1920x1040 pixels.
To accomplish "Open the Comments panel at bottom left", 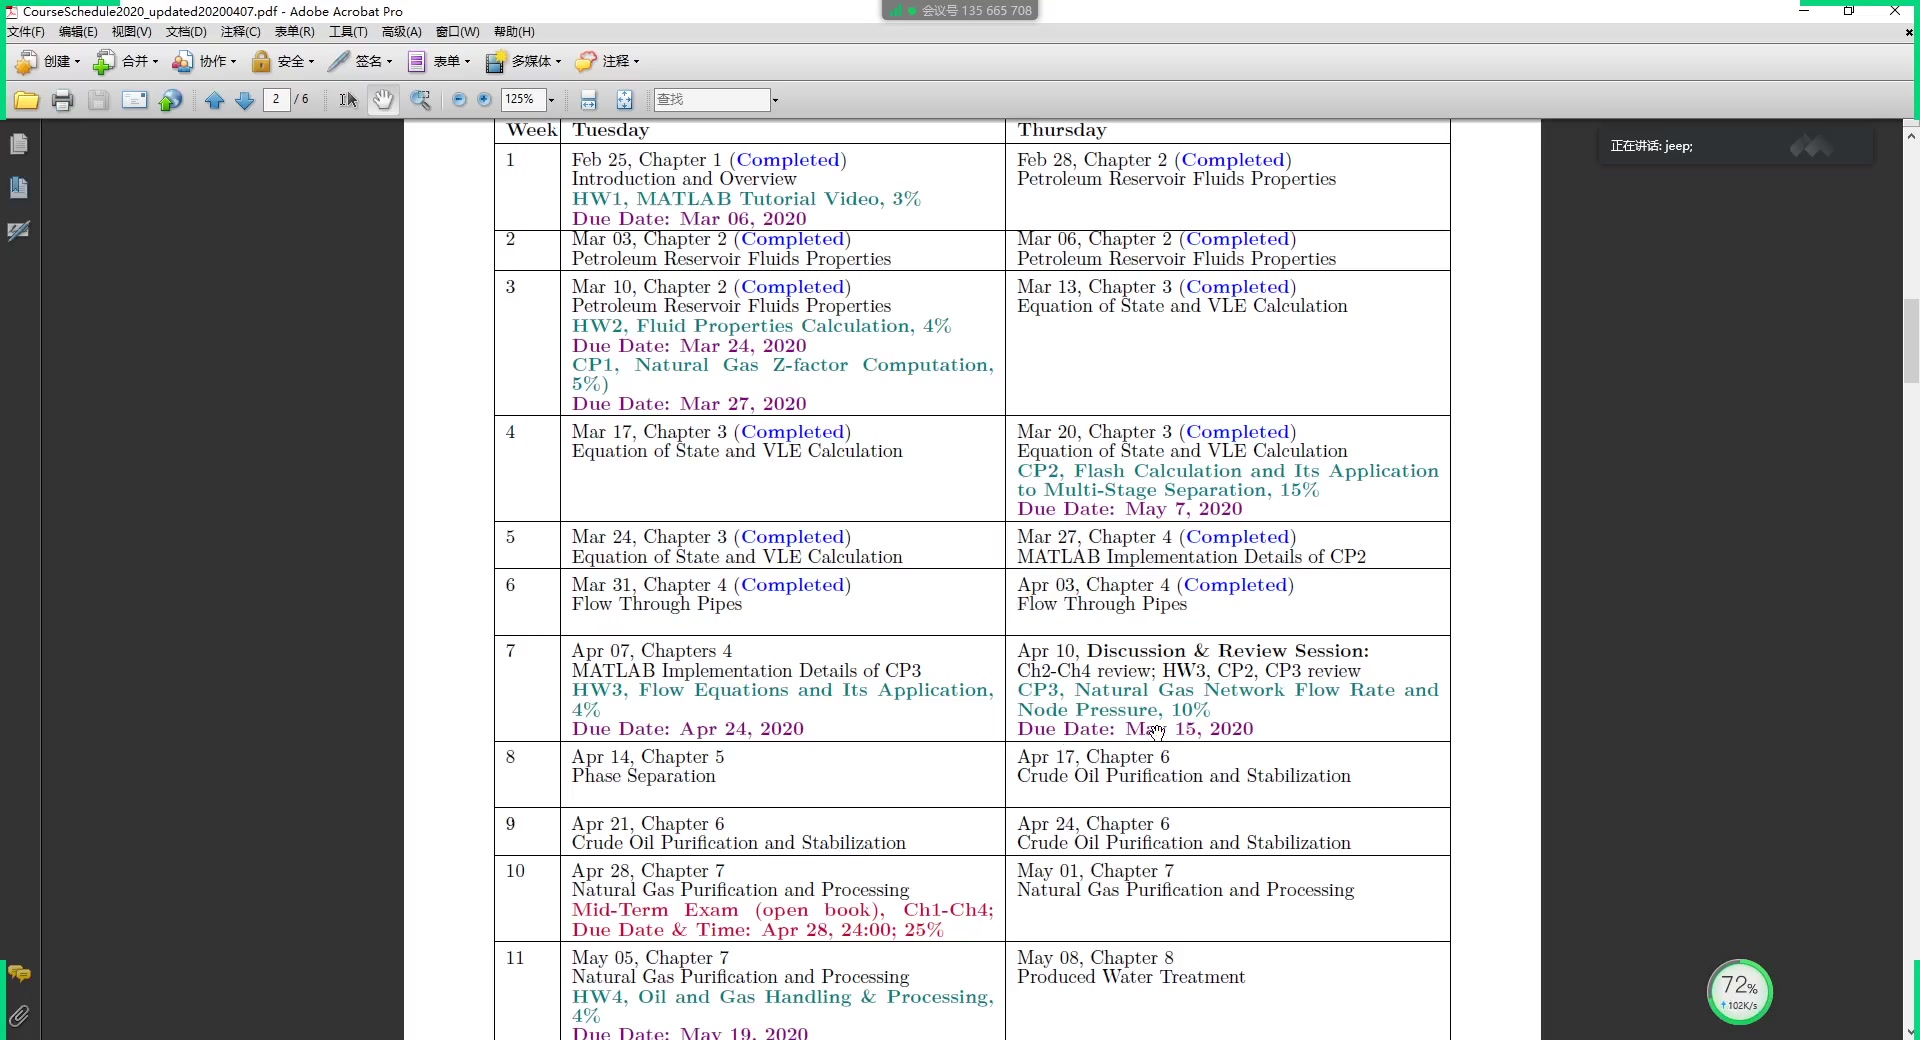I will coord(19,975).
